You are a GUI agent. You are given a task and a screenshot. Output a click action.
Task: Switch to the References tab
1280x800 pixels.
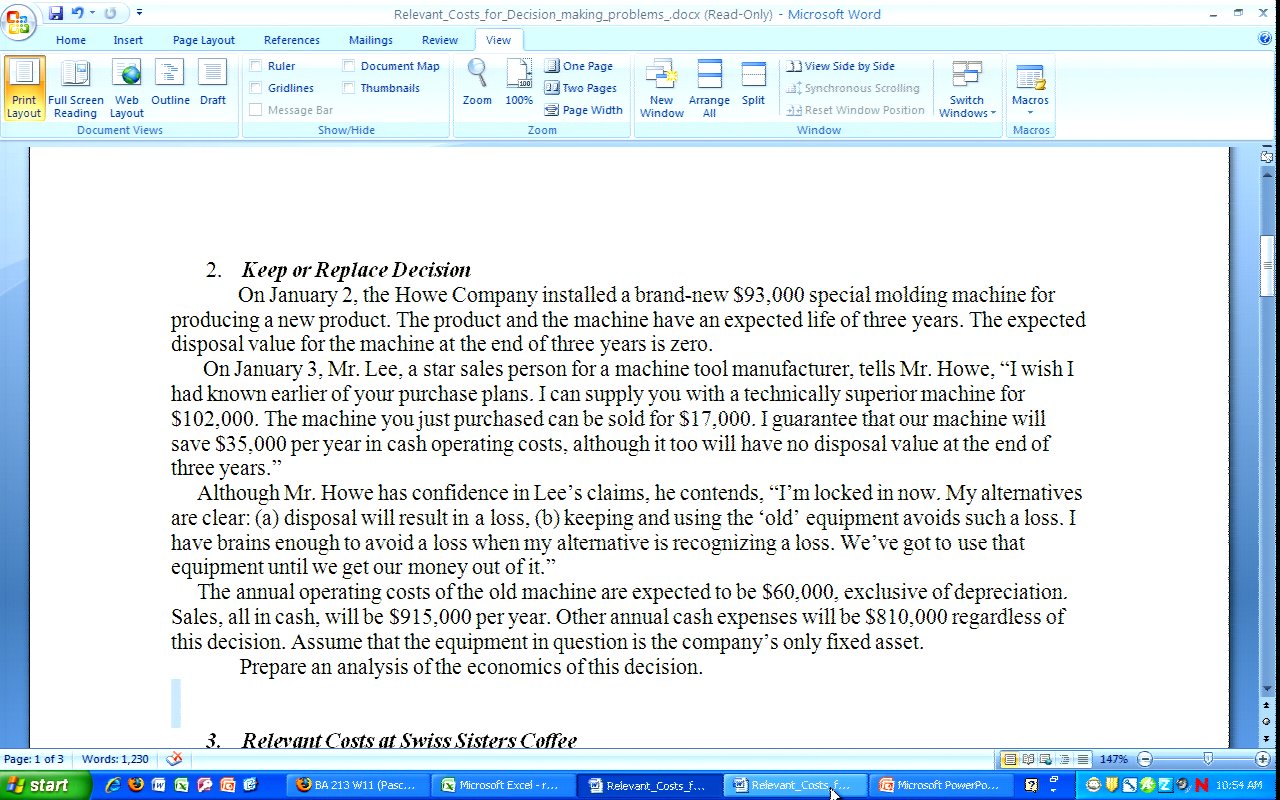(x=291, y=40)
